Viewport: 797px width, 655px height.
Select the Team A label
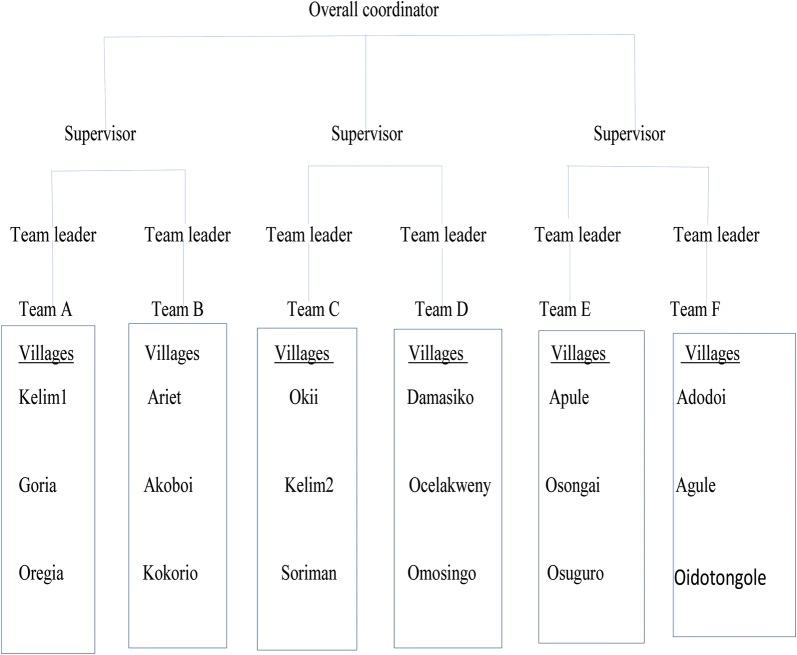tap(45, 309)
